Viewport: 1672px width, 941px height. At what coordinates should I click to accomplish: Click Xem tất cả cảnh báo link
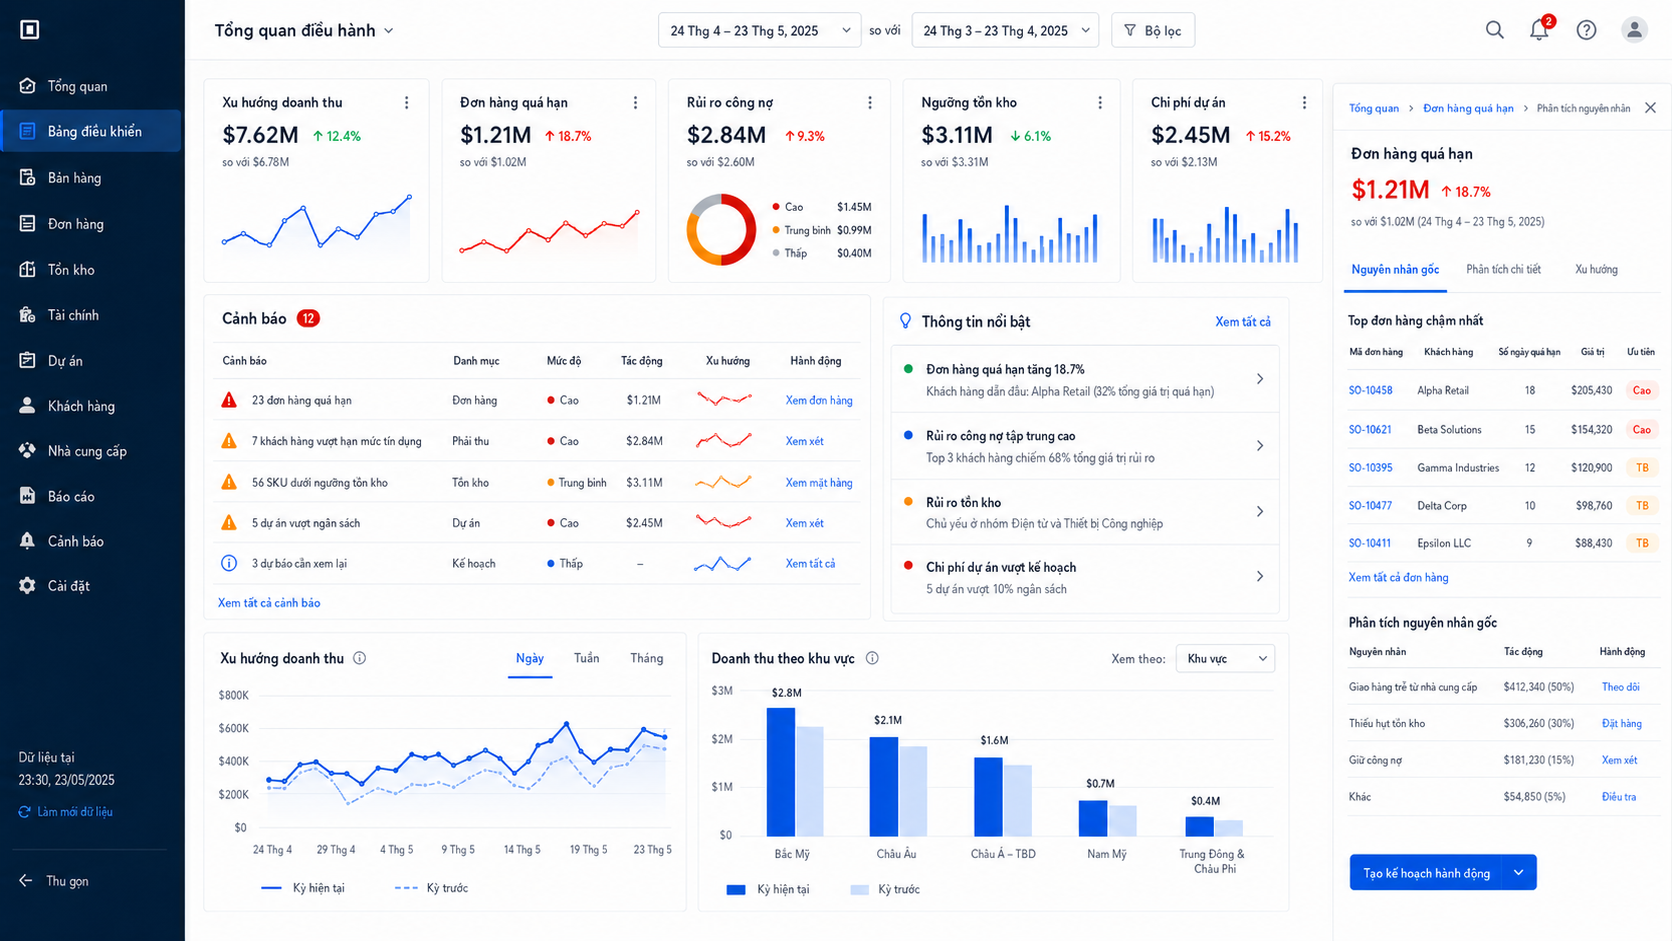click(x=269, y=603)
